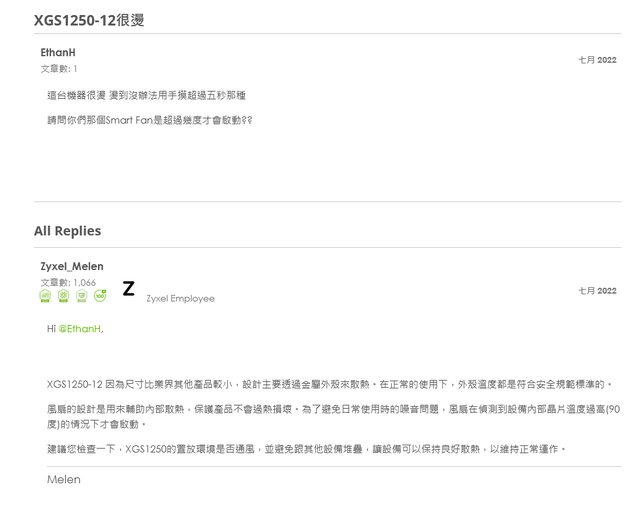Click the second green badge under Zyxel_Melen
The height and width of the screenshot is (514, 640).
click(x=63, y=296)
